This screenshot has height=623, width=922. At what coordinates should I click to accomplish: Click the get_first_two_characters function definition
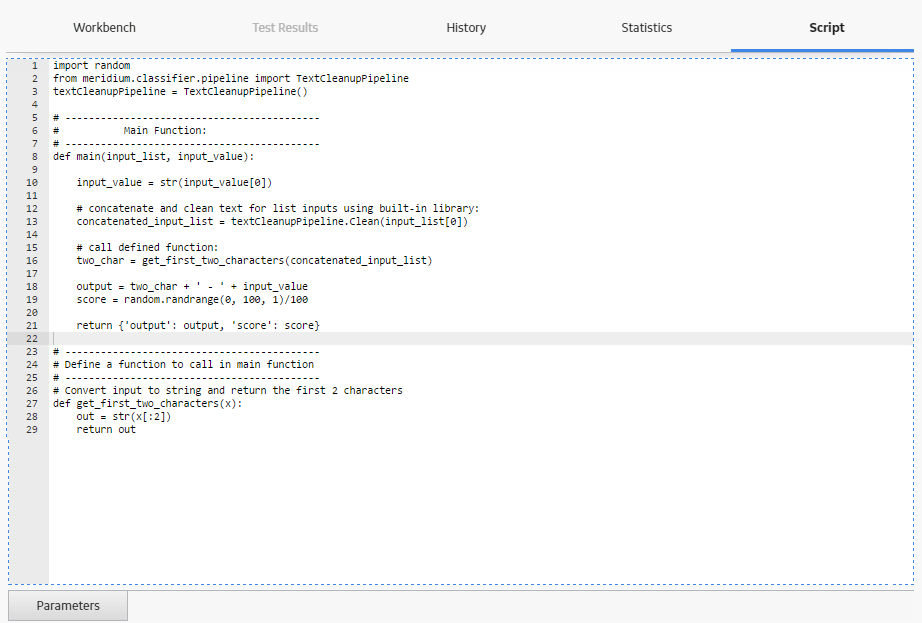[x=159, y=403]
